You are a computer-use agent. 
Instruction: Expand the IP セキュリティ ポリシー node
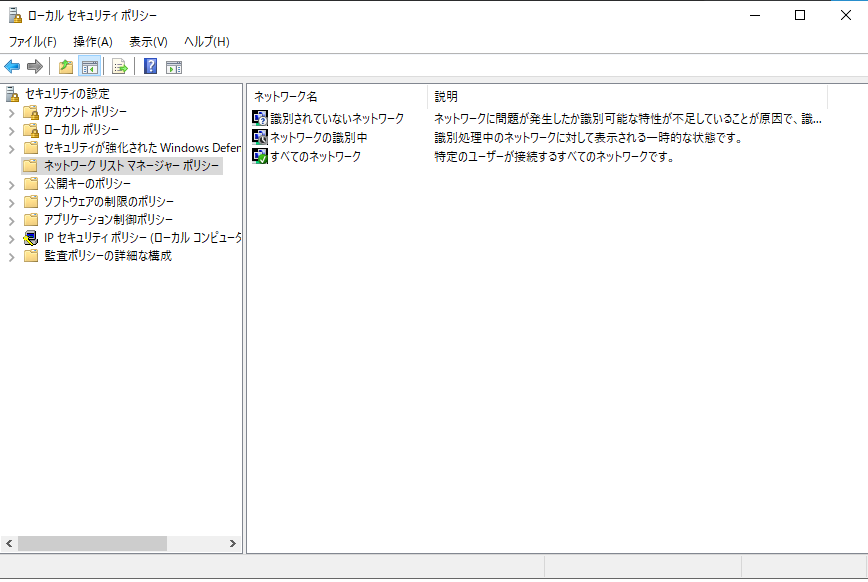pos(11,239)
